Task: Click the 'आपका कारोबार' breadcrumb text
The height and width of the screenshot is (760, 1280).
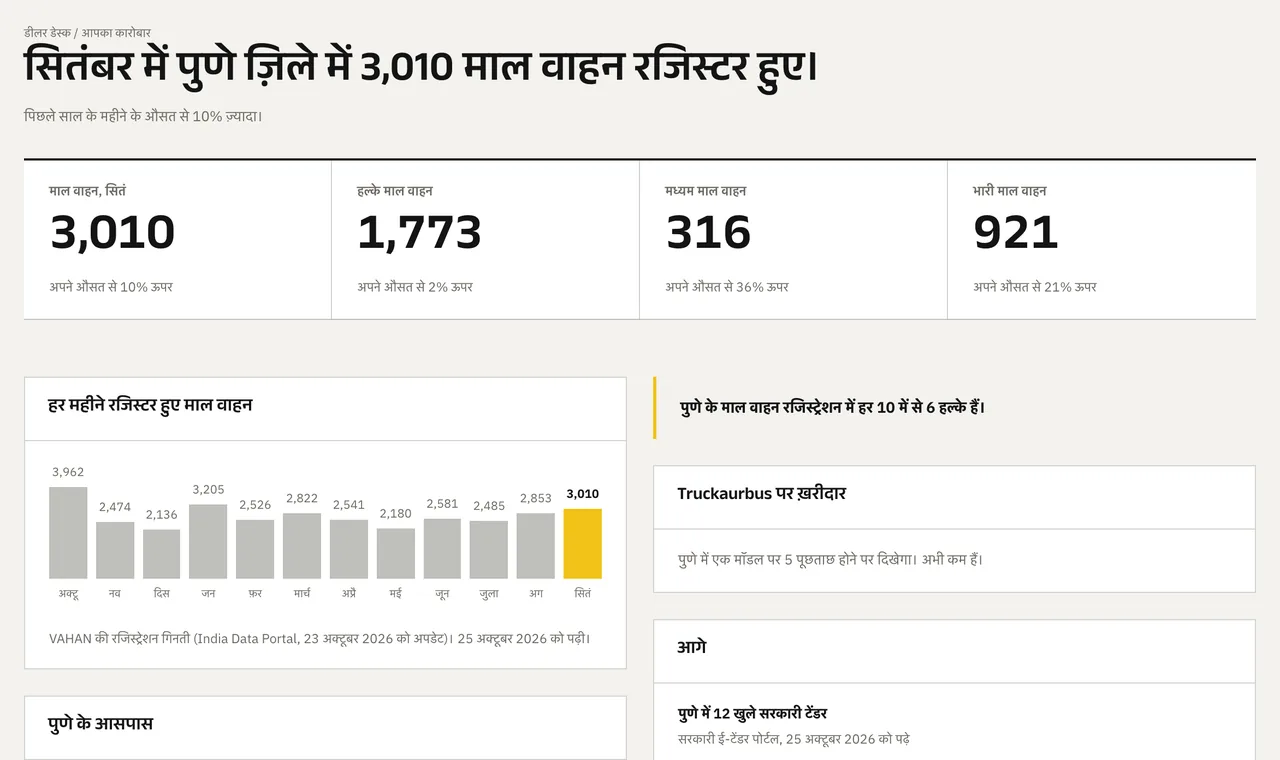Action: 116,33
